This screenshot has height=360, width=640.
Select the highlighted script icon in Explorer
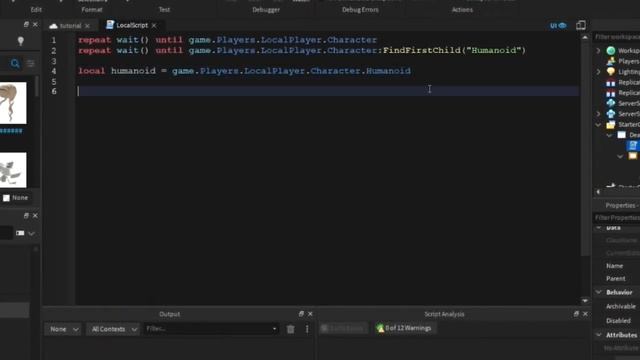click(633, 145)
